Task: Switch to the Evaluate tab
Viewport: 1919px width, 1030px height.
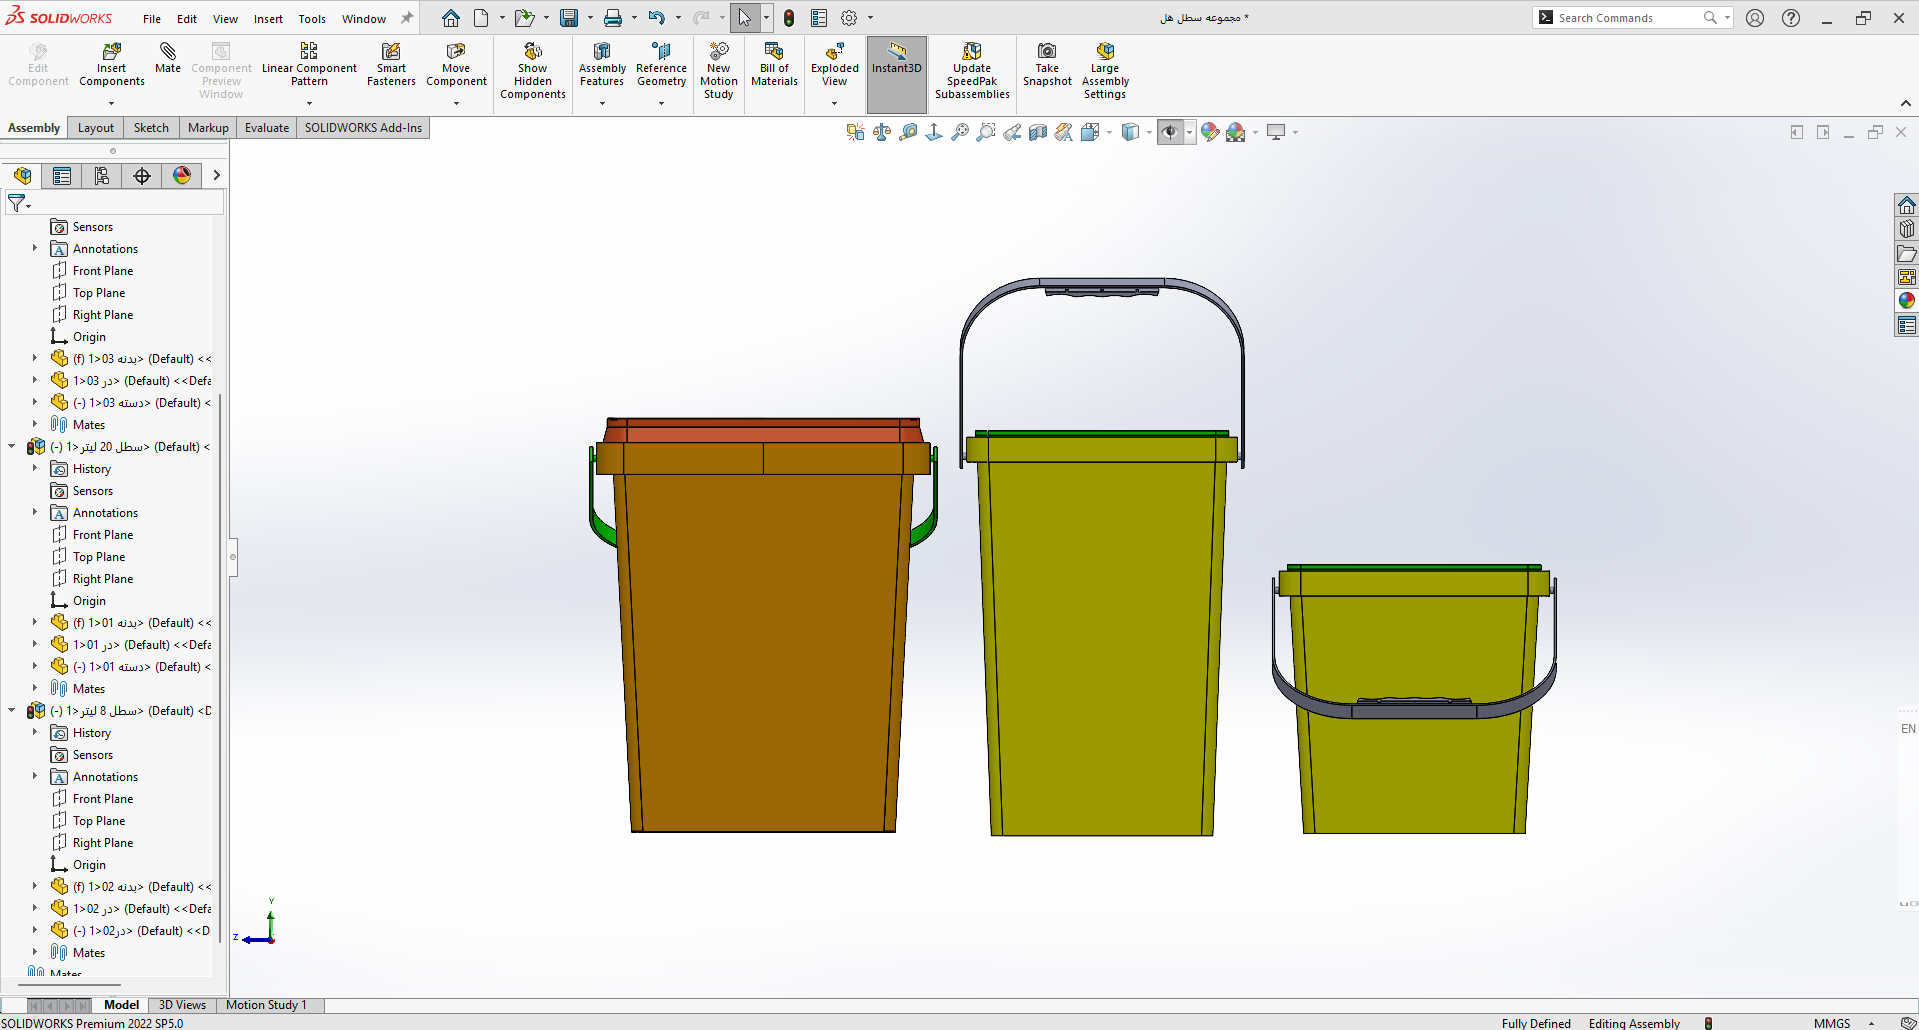Action: coord(267,128)
